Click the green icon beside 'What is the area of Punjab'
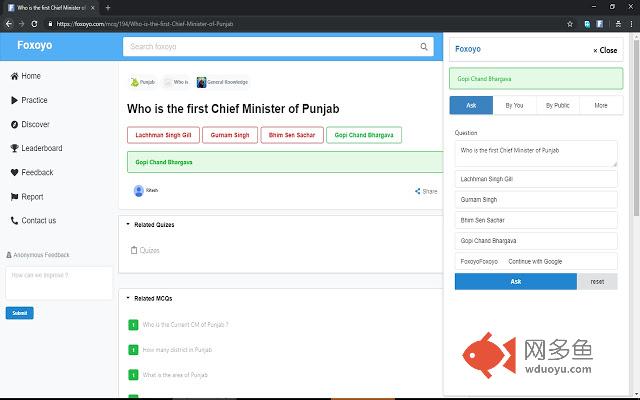640x400 pixels. [133, 375]
